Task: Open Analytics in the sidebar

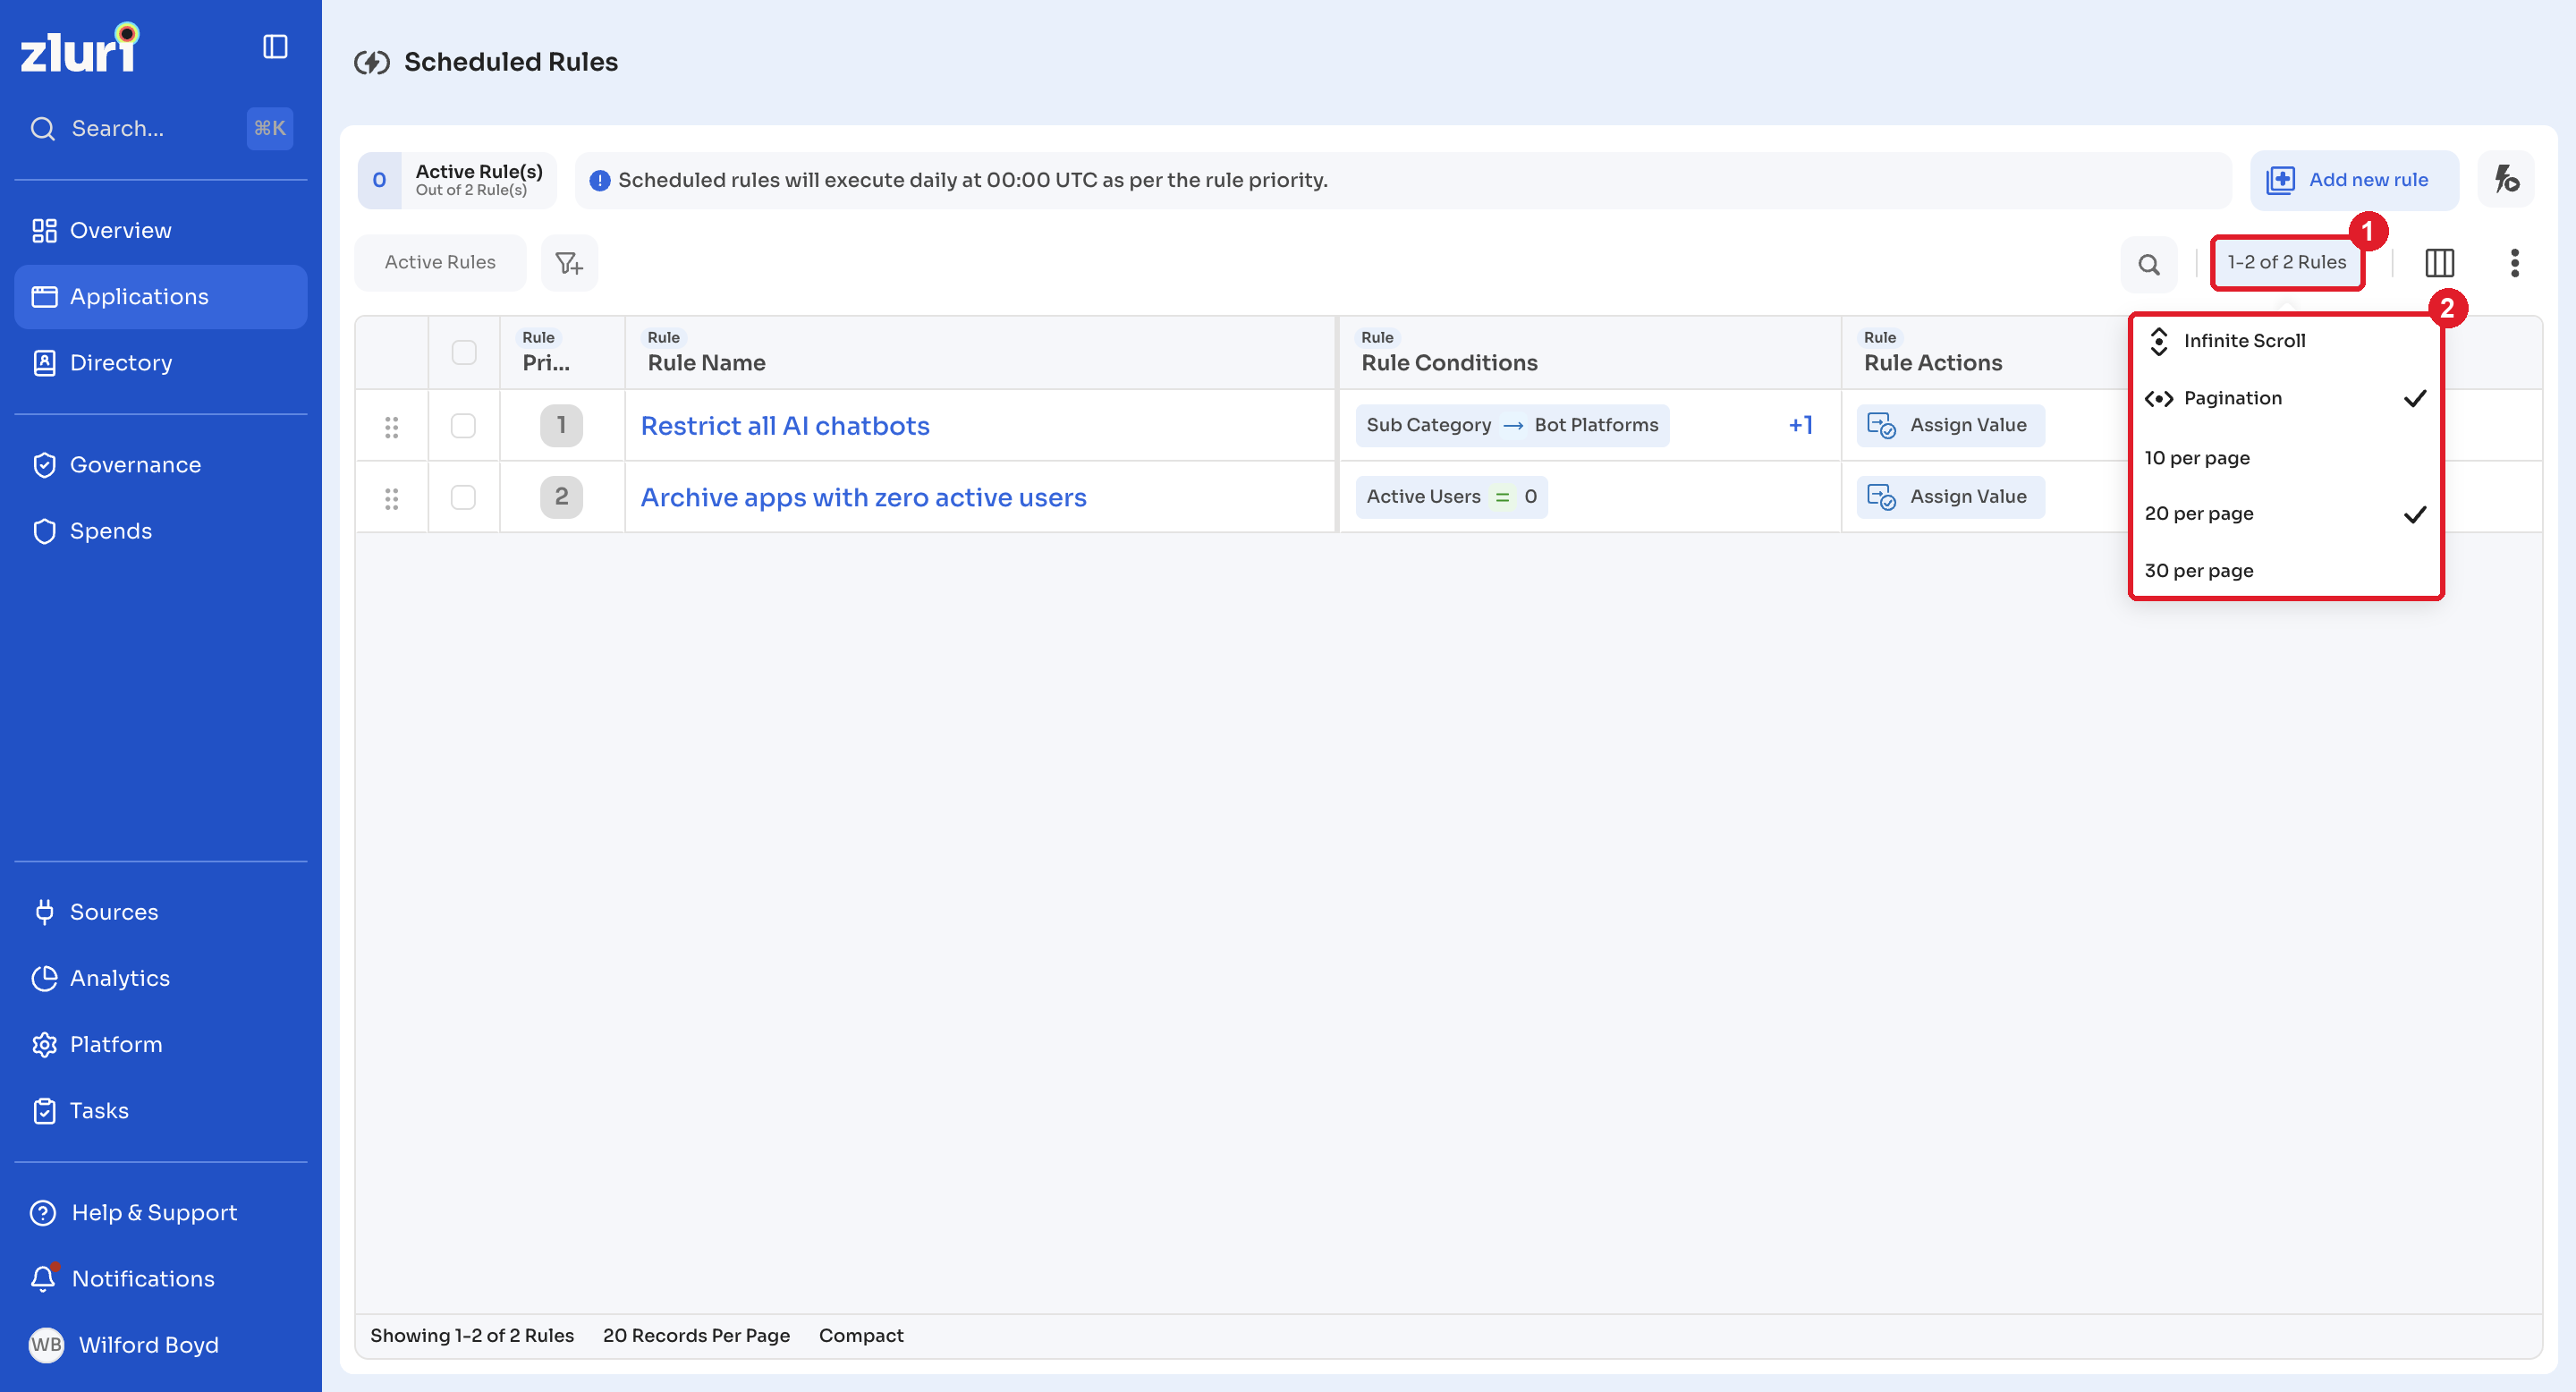Action: 160,978
